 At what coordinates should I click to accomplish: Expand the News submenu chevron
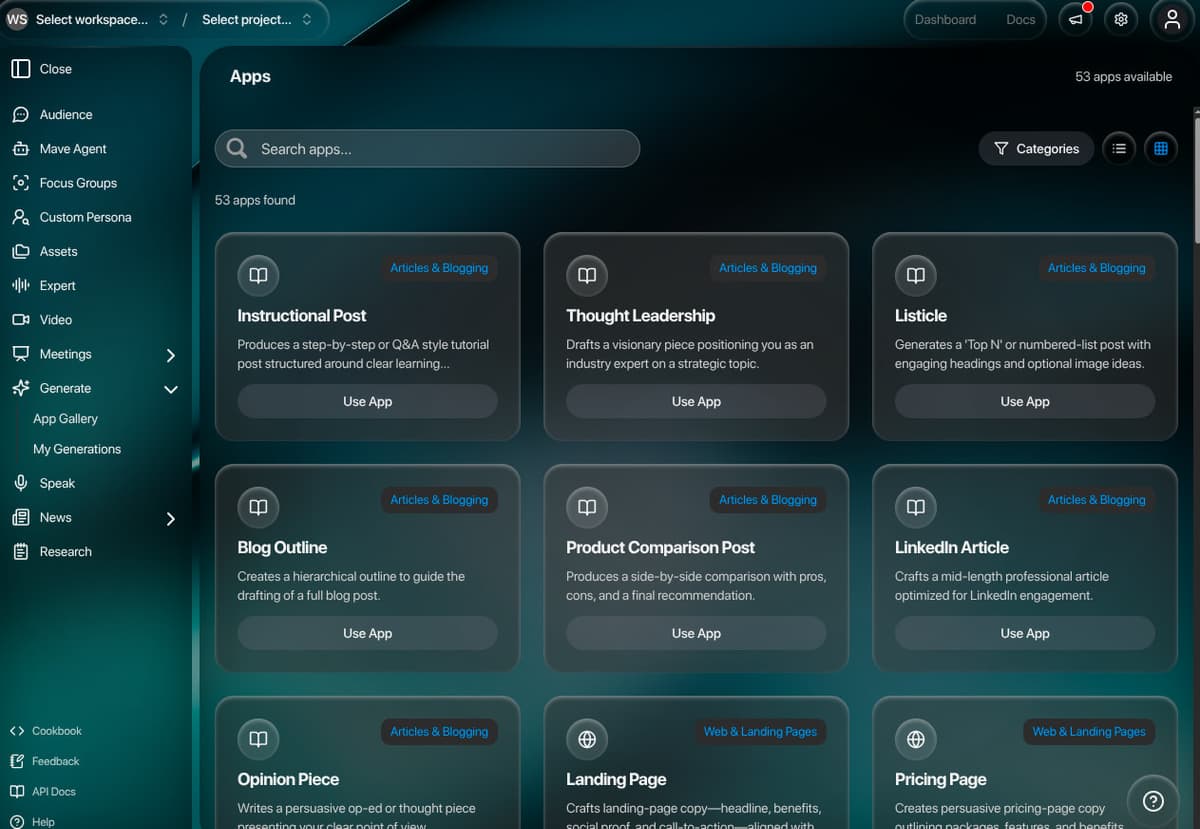click(170, 519)
